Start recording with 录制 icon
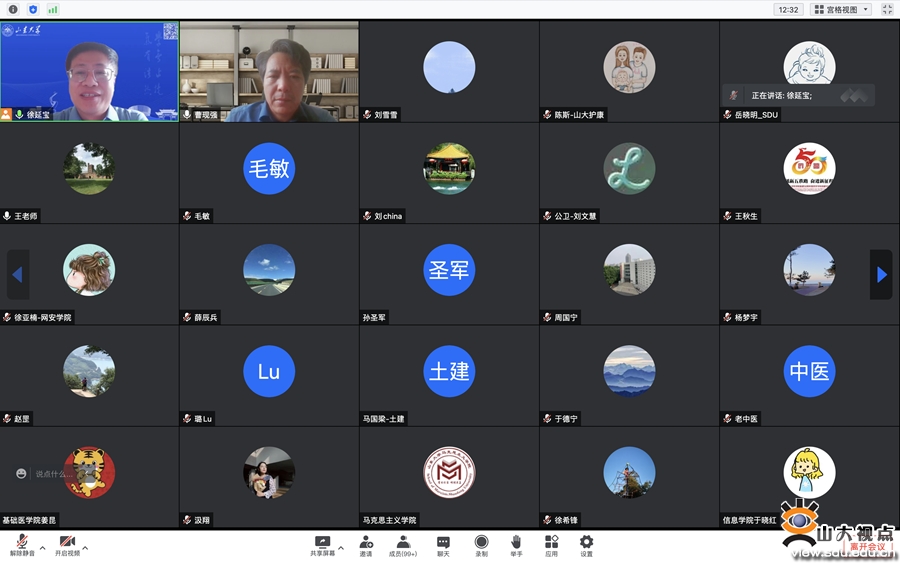 click(x=481, y=543)
